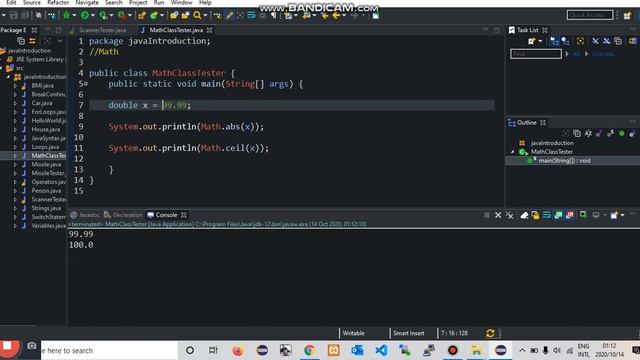The width and height of the screenshot is (640, 360).
Task: Create a new Java package
Action: point(142,16)
